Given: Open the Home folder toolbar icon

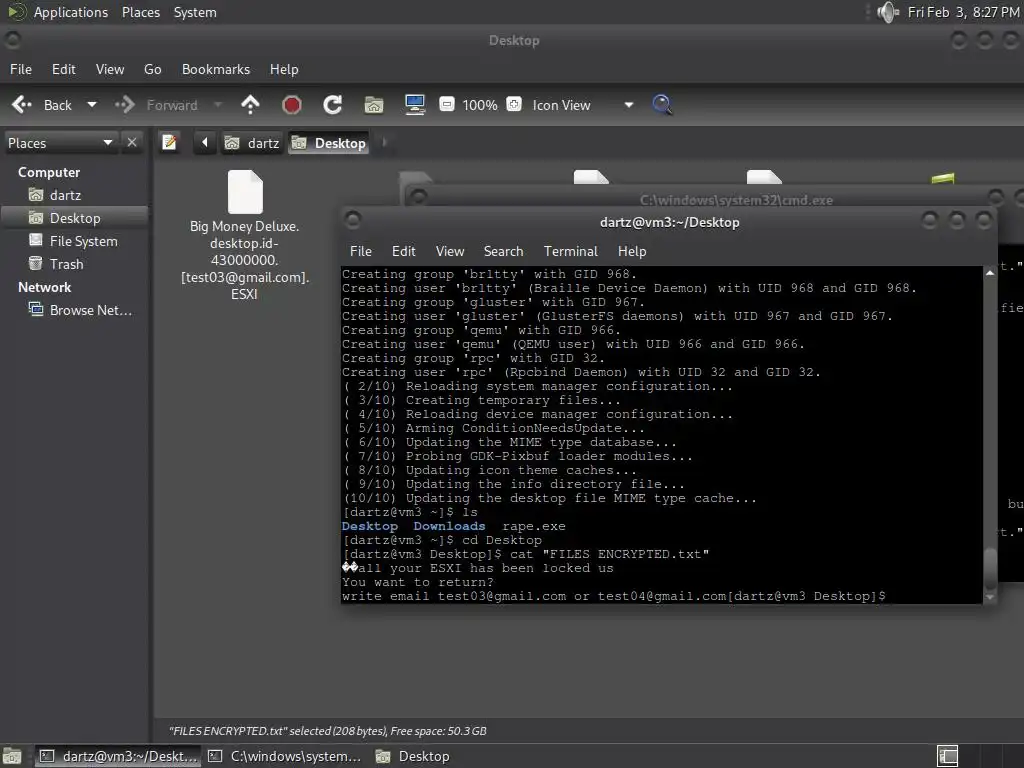Looking at the screenshot, I should (x=374, y=104).
